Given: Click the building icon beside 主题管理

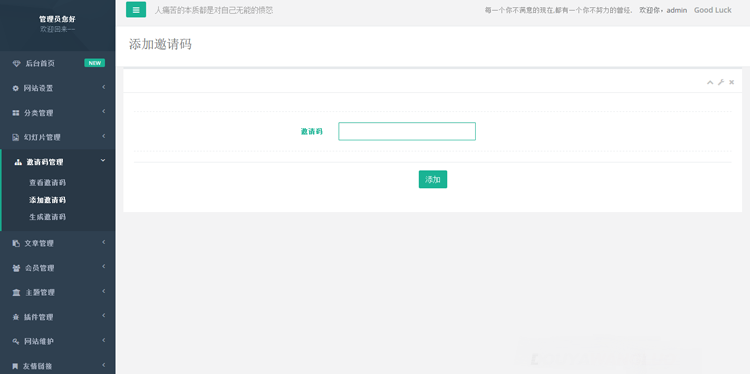Looking at the screenshot, I should click(16, 293).
